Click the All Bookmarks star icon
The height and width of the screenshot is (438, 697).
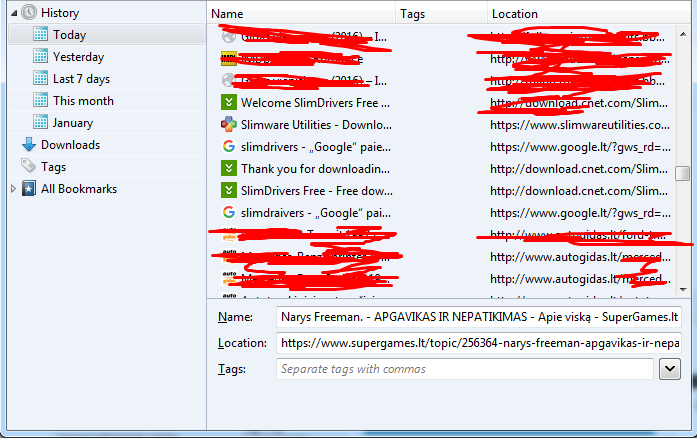[x=29, y=189]
